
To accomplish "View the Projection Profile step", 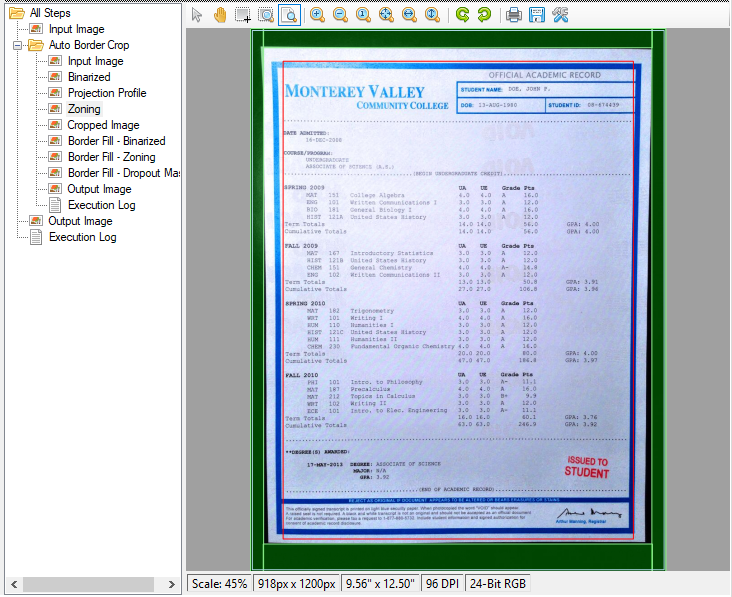I will pyautogui.click(x=107, y=93).
